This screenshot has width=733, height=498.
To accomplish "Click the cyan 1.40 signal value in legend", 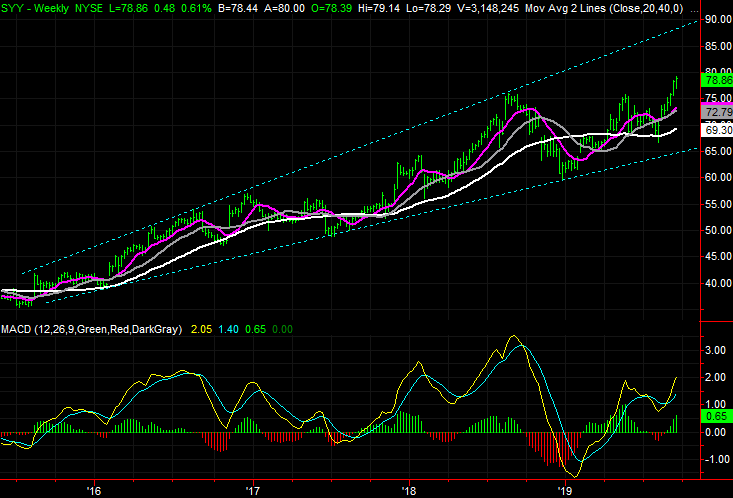I will tap(229, 329).
